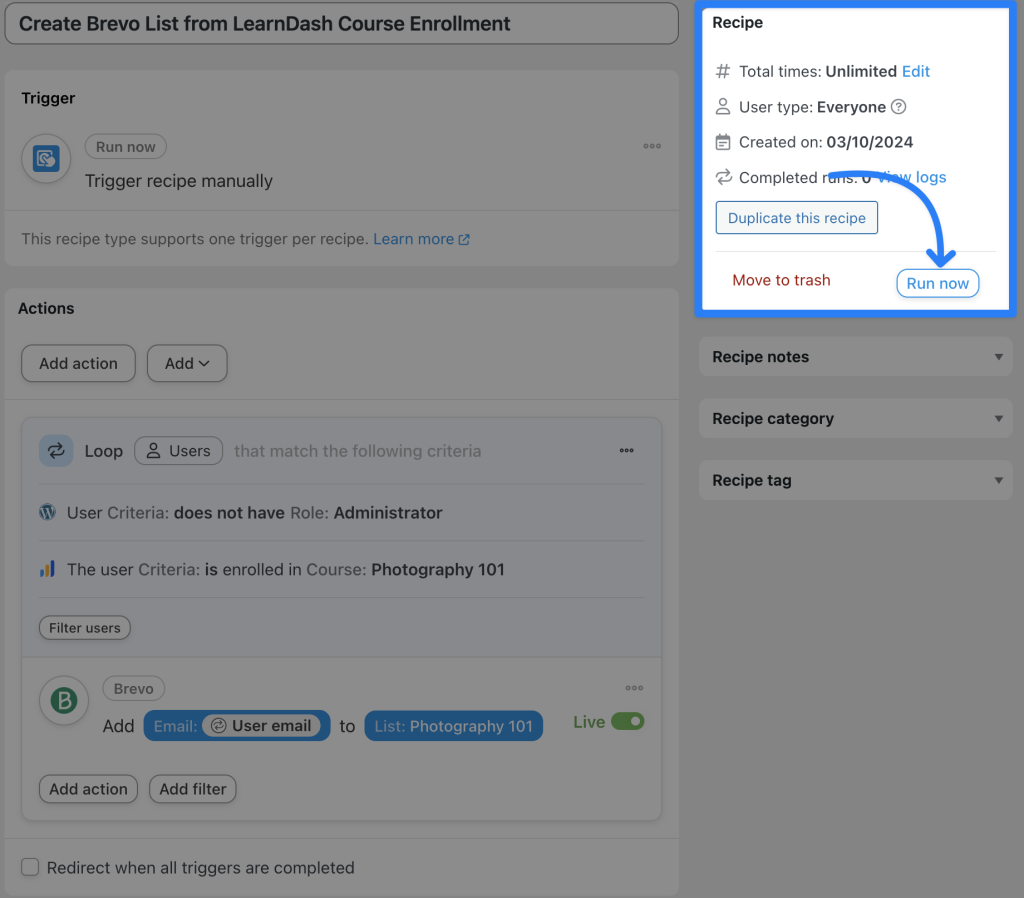Viewport: 1024px width, 898px height.
Task: Edit the recipe title field
Action: [x=340, y=23]
